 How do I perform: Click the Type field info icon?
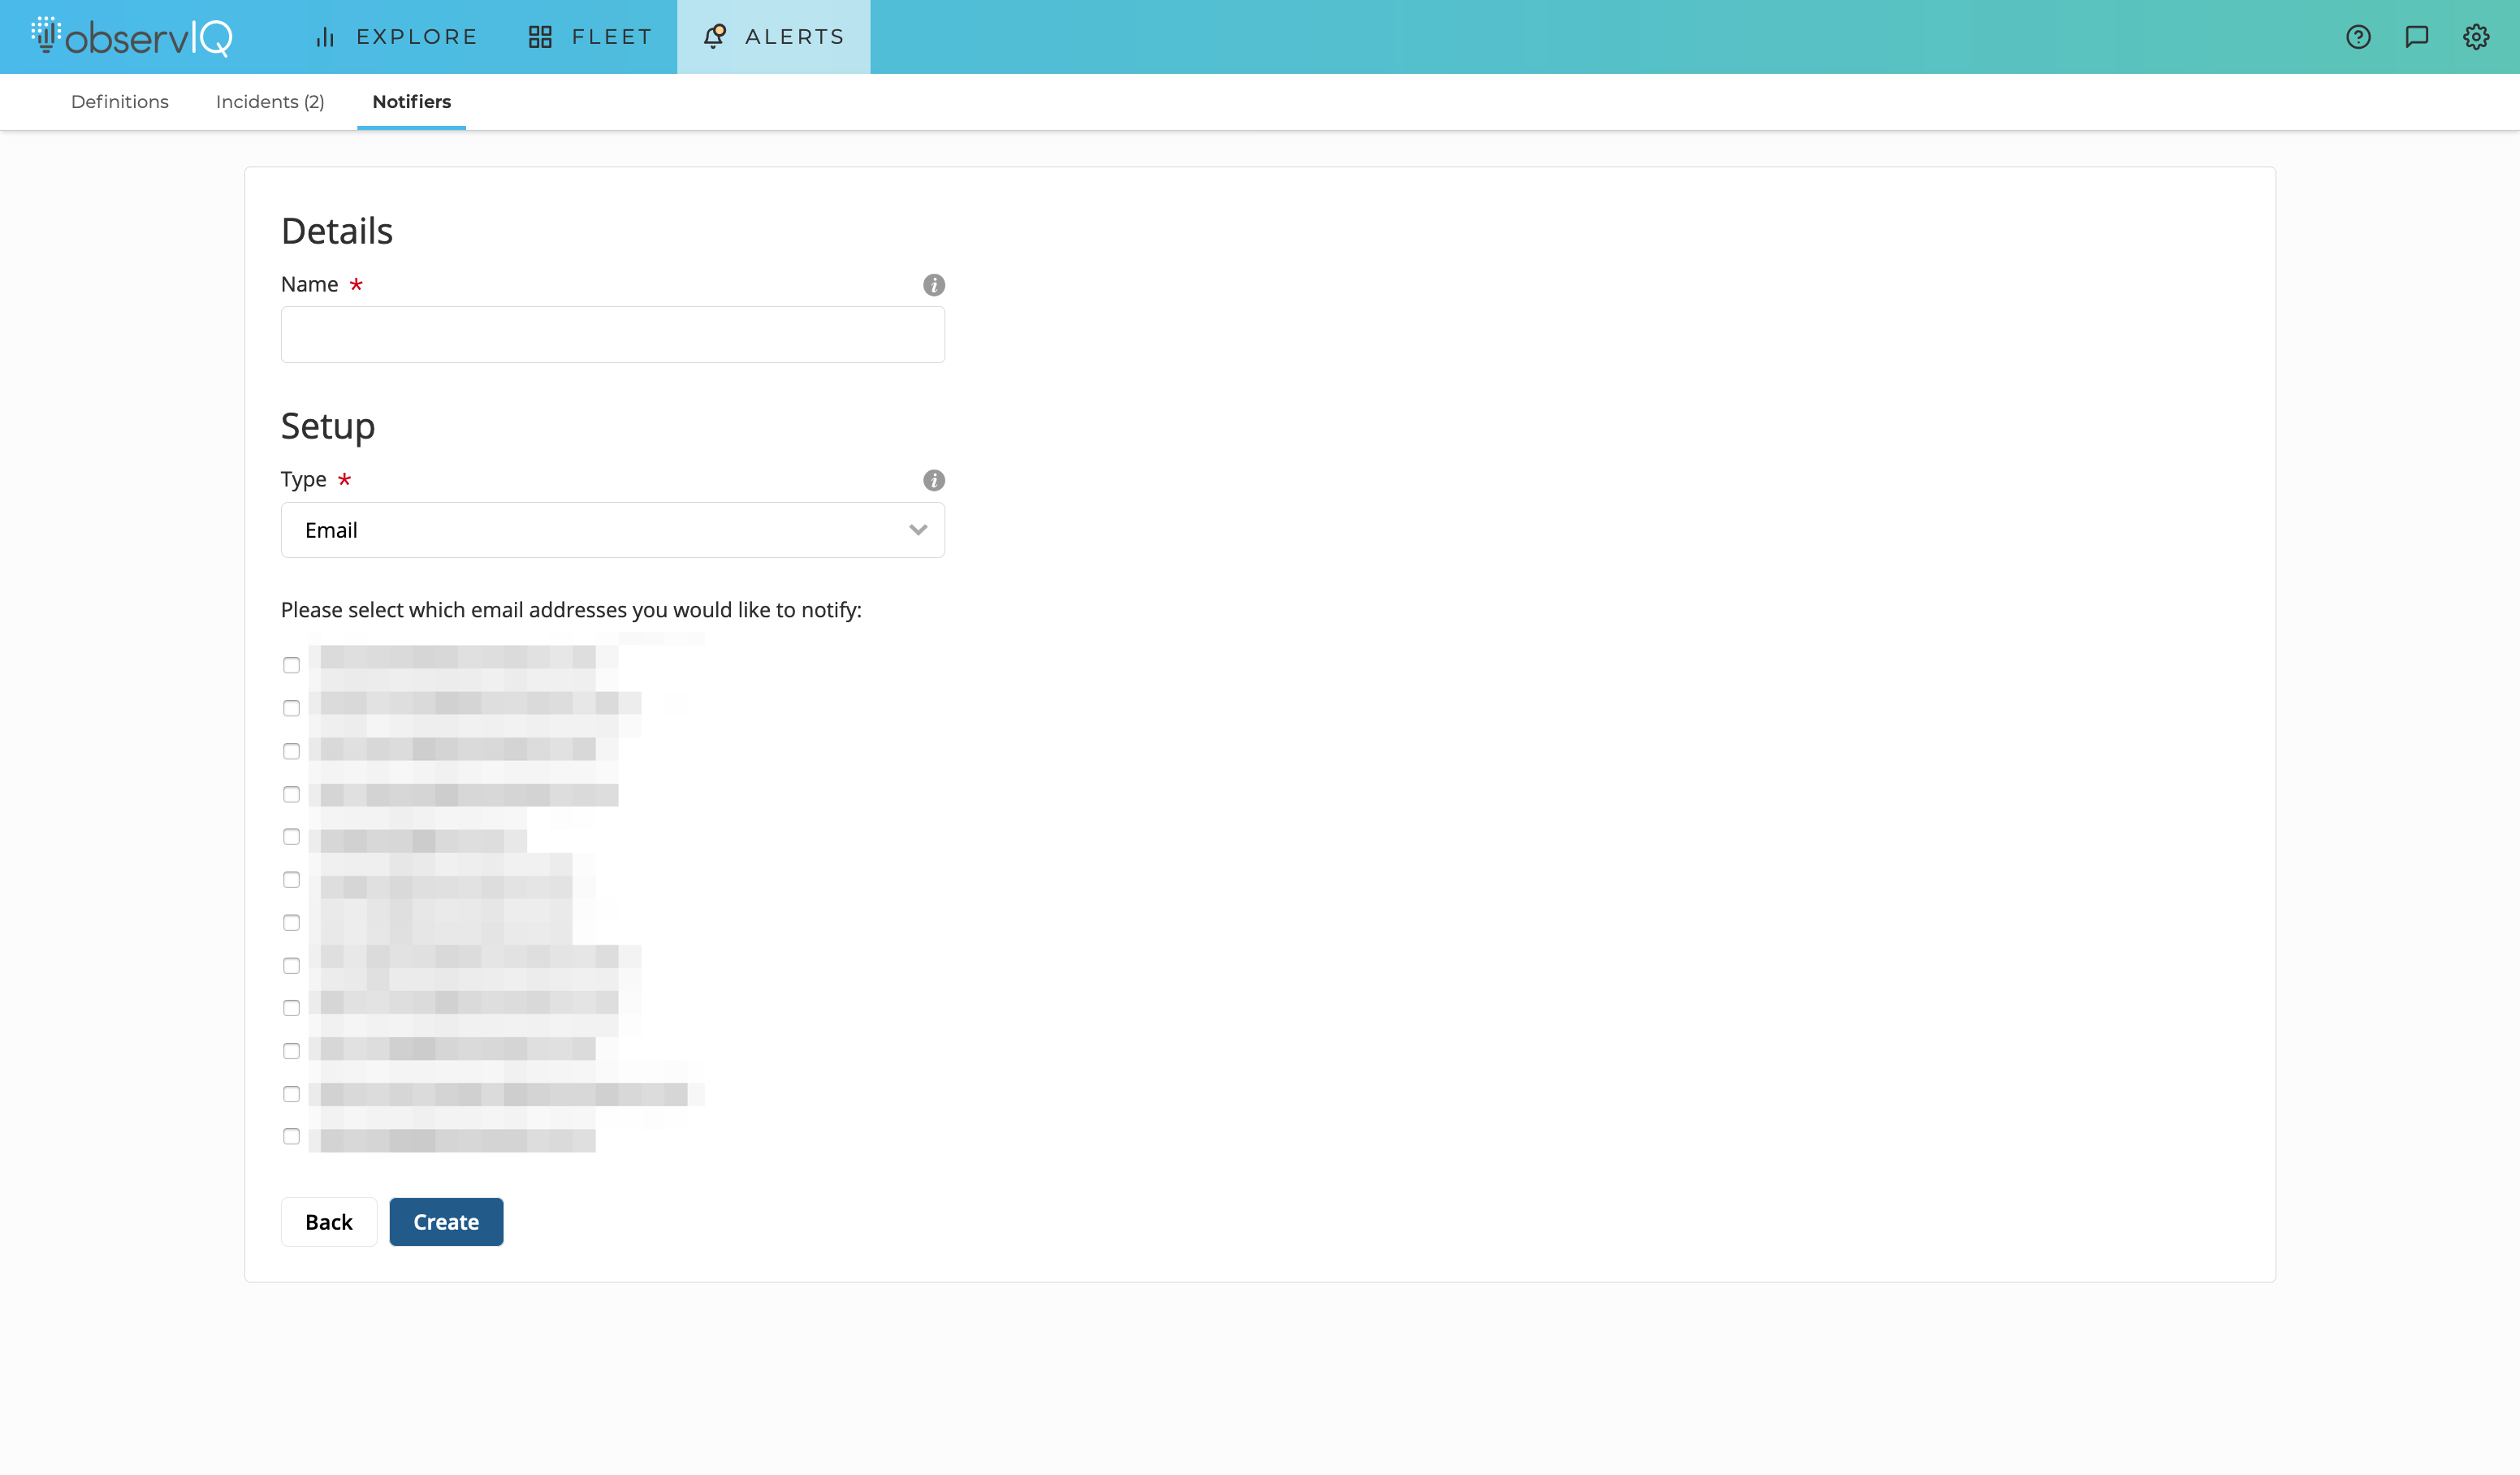[933, 480]
